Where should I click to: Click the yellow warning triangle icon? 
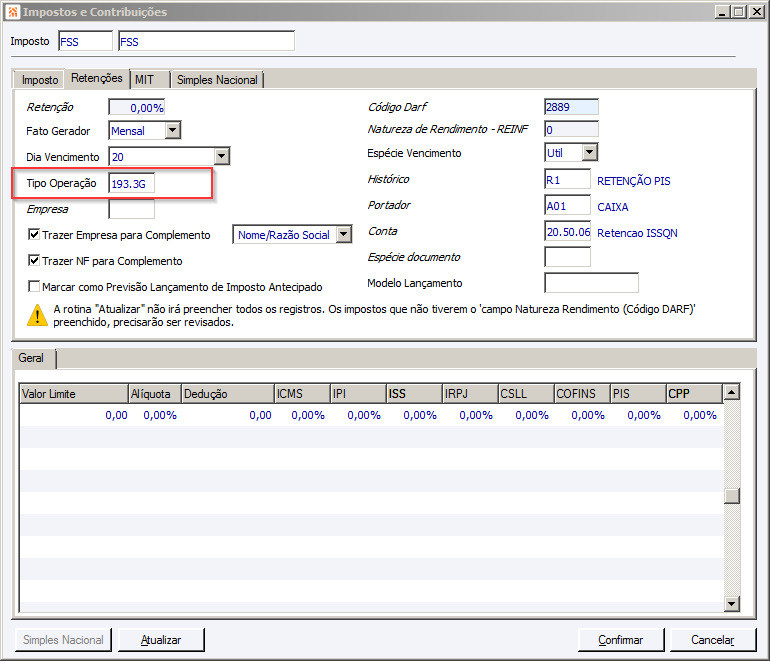[x=38, y=315]
